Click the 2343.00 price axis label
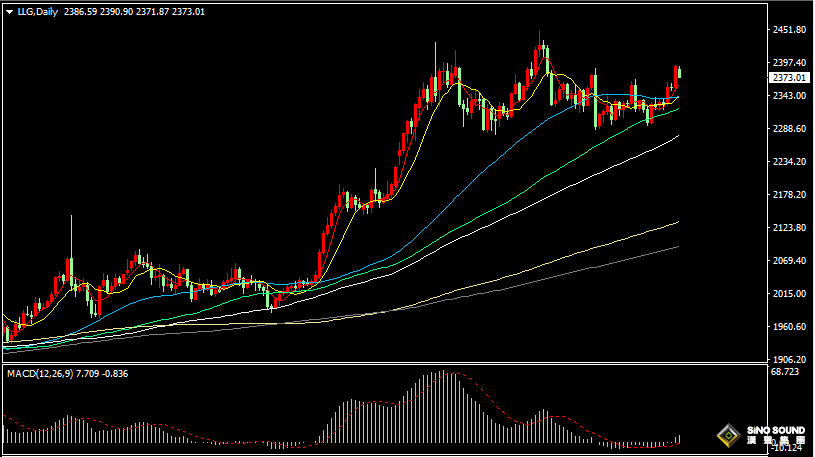 (x=789, y=96)
